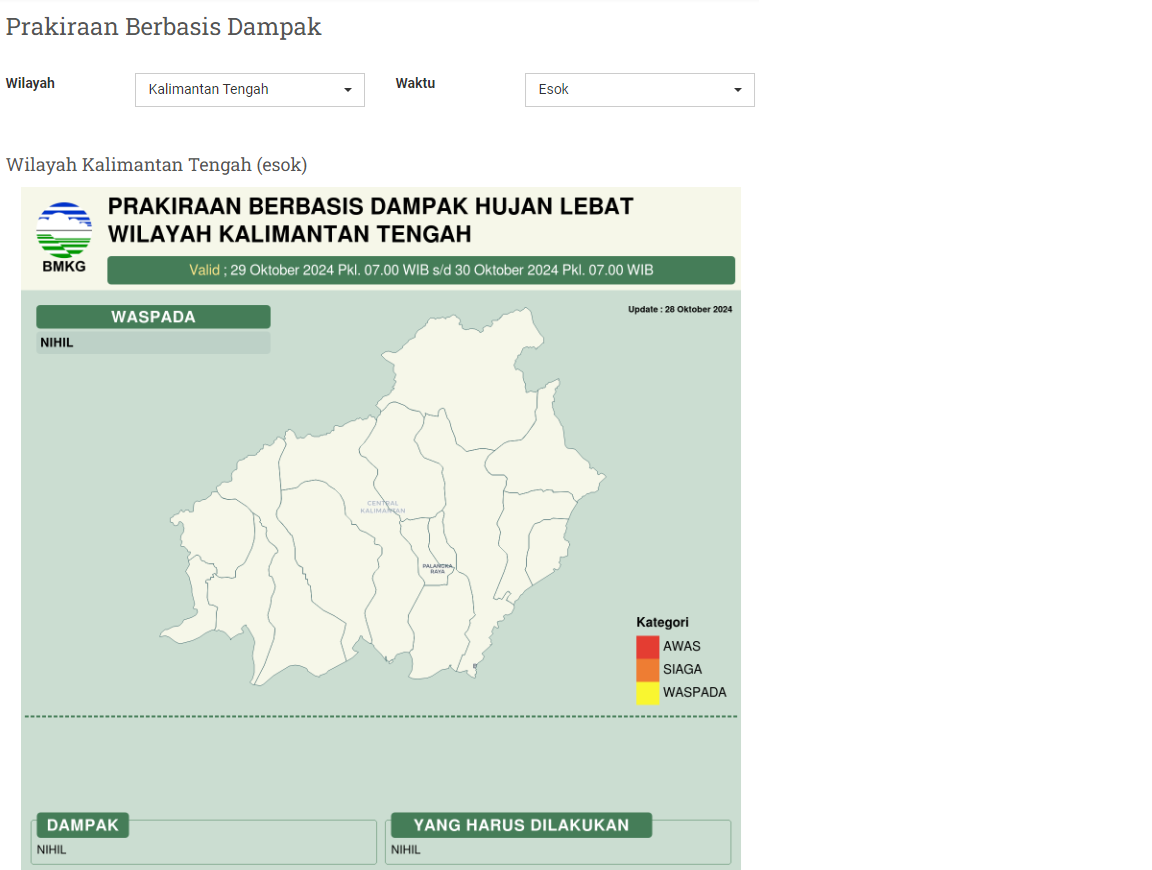Open the Wilayah dropdown showing Kalimantan Tengah
Image resolution: width=1152 pixels, height=870 pixels.
click(x=250, y=90)
